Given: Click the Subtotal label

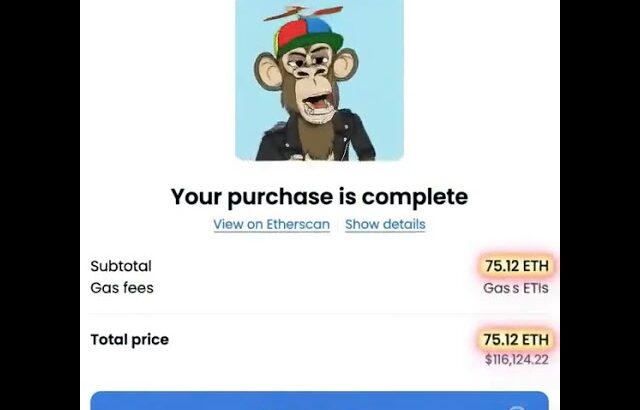Looking at the screenshot, I should tap(121, 266).
